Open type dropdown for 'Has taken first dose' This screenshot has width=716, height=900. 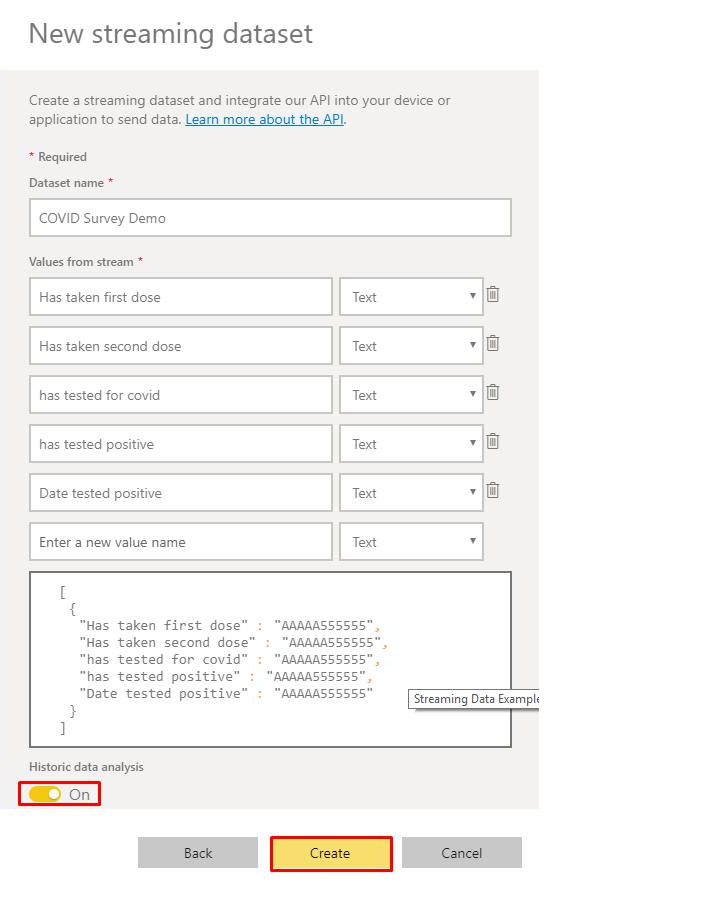coord(411,297)
